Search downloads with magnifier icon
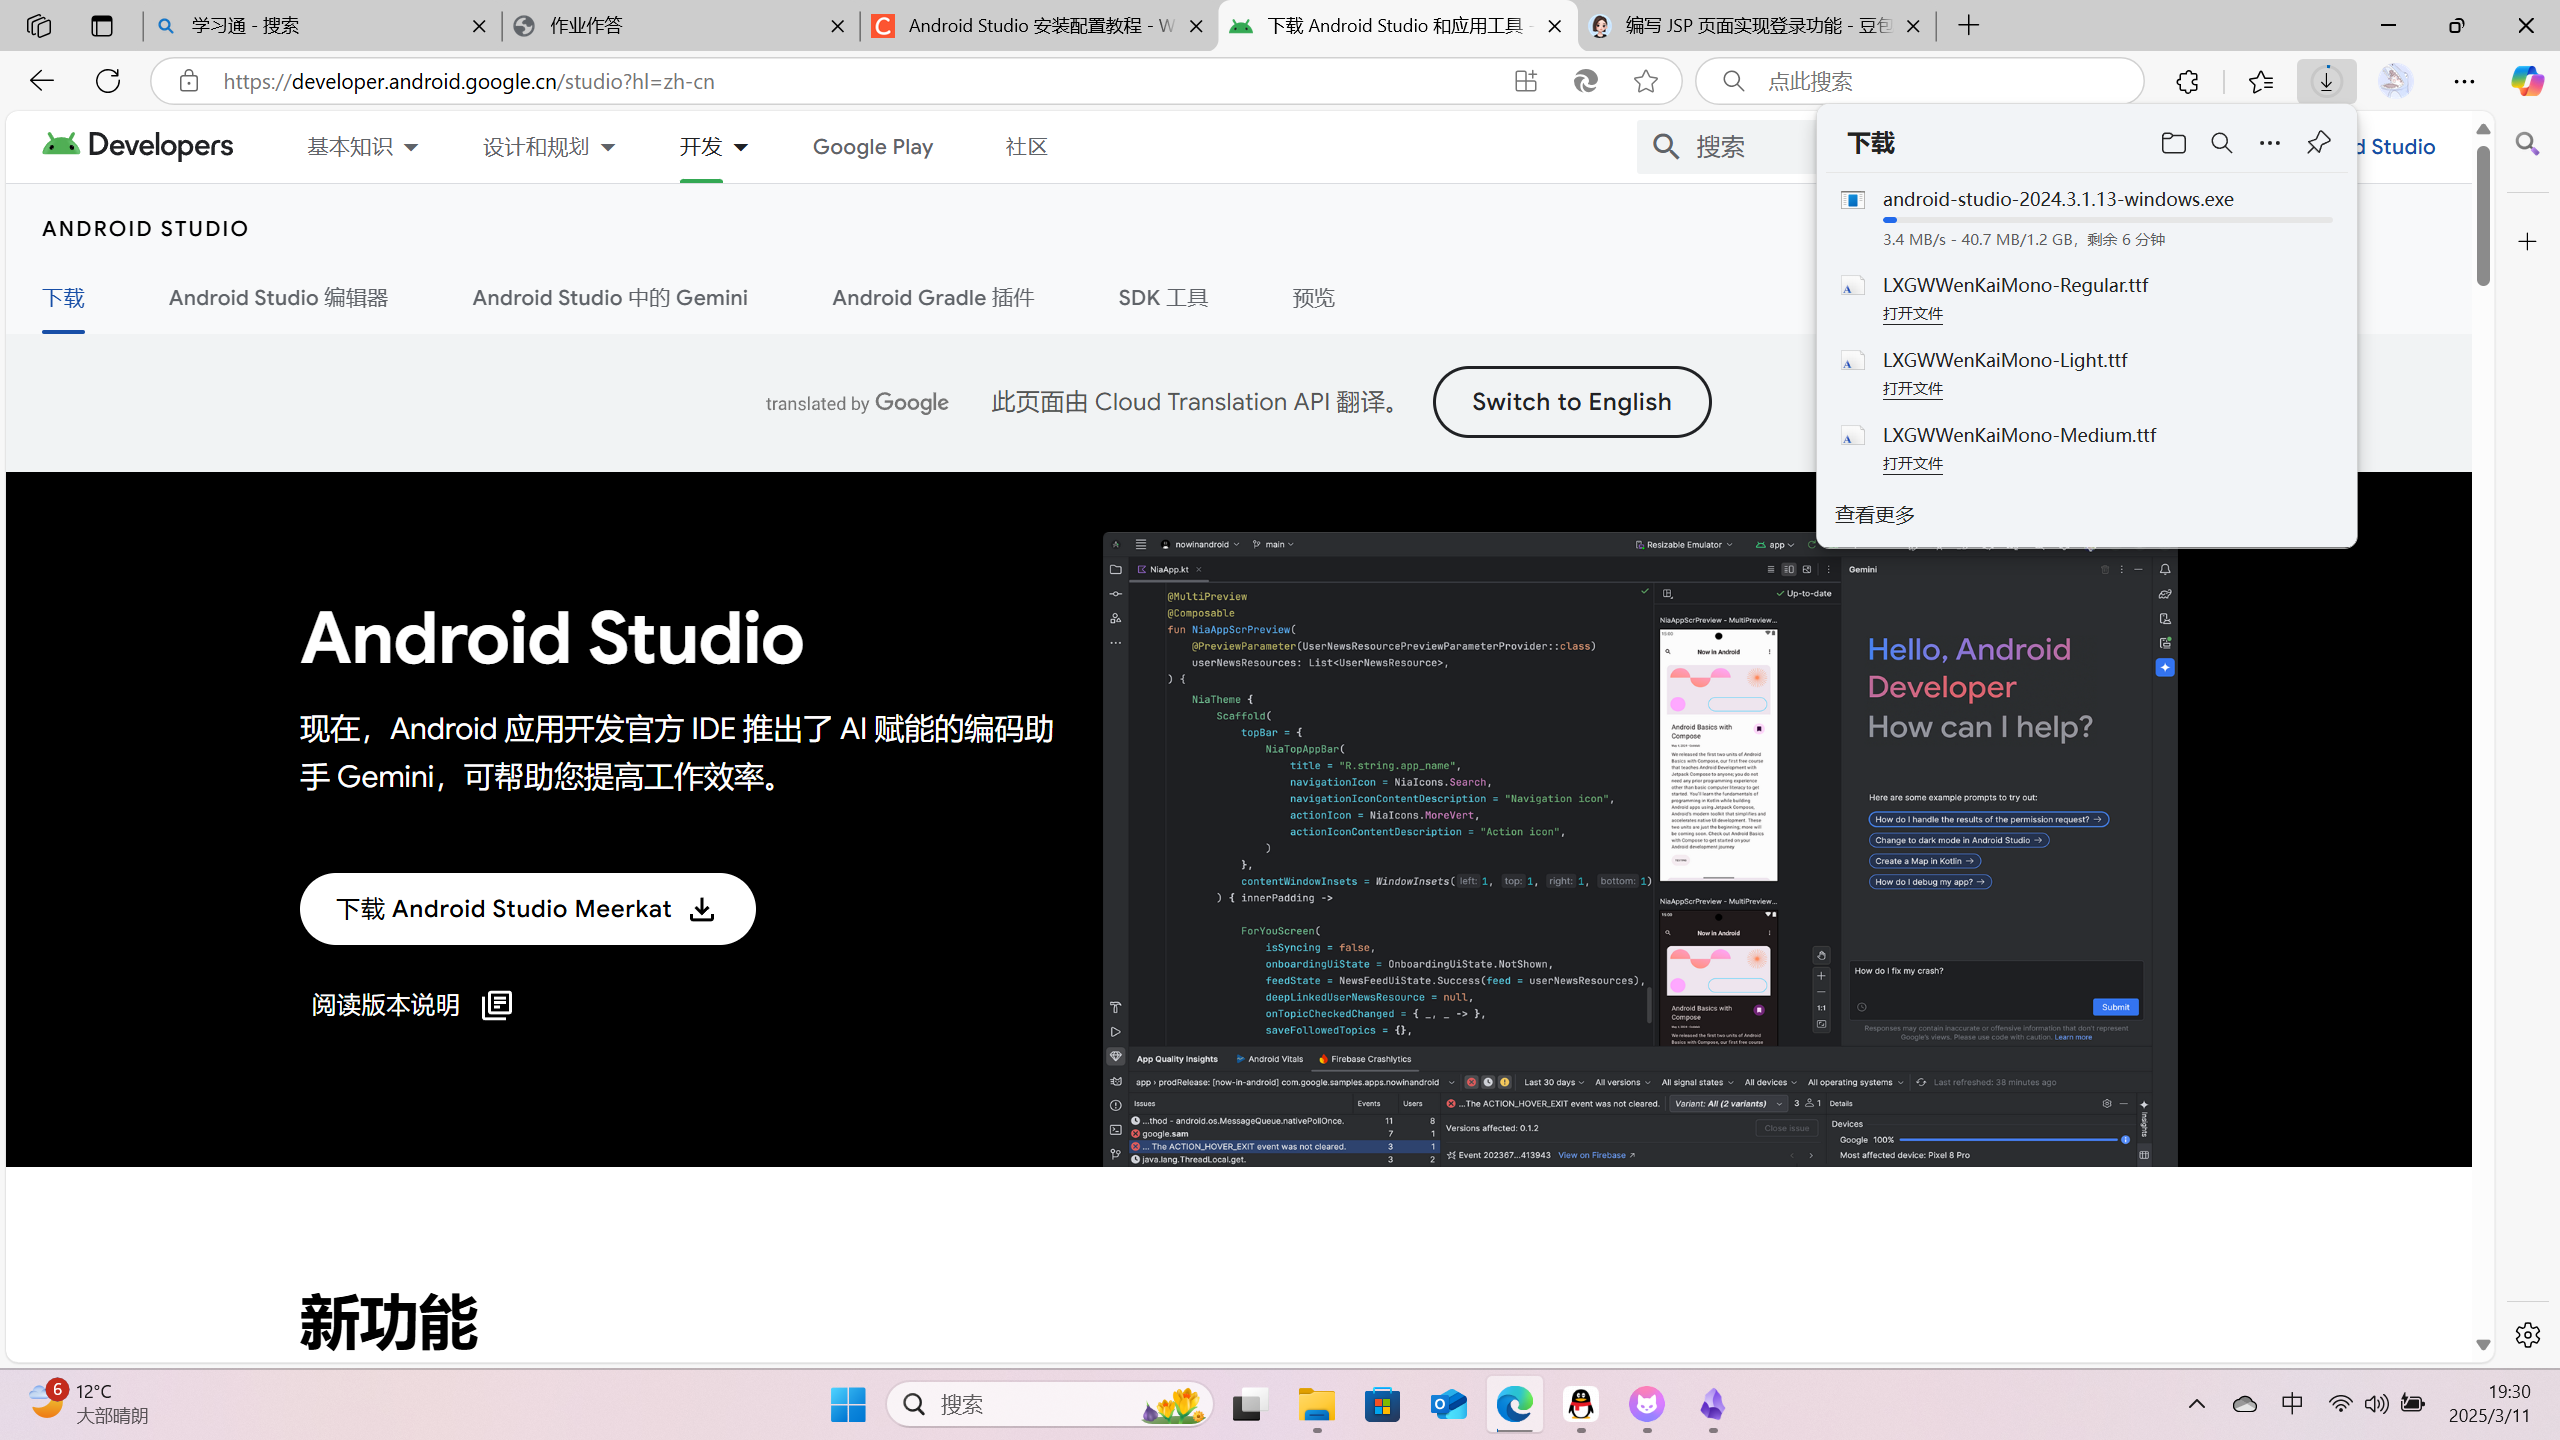This screenshot has height=1440, width=2560. point(2221,143)
